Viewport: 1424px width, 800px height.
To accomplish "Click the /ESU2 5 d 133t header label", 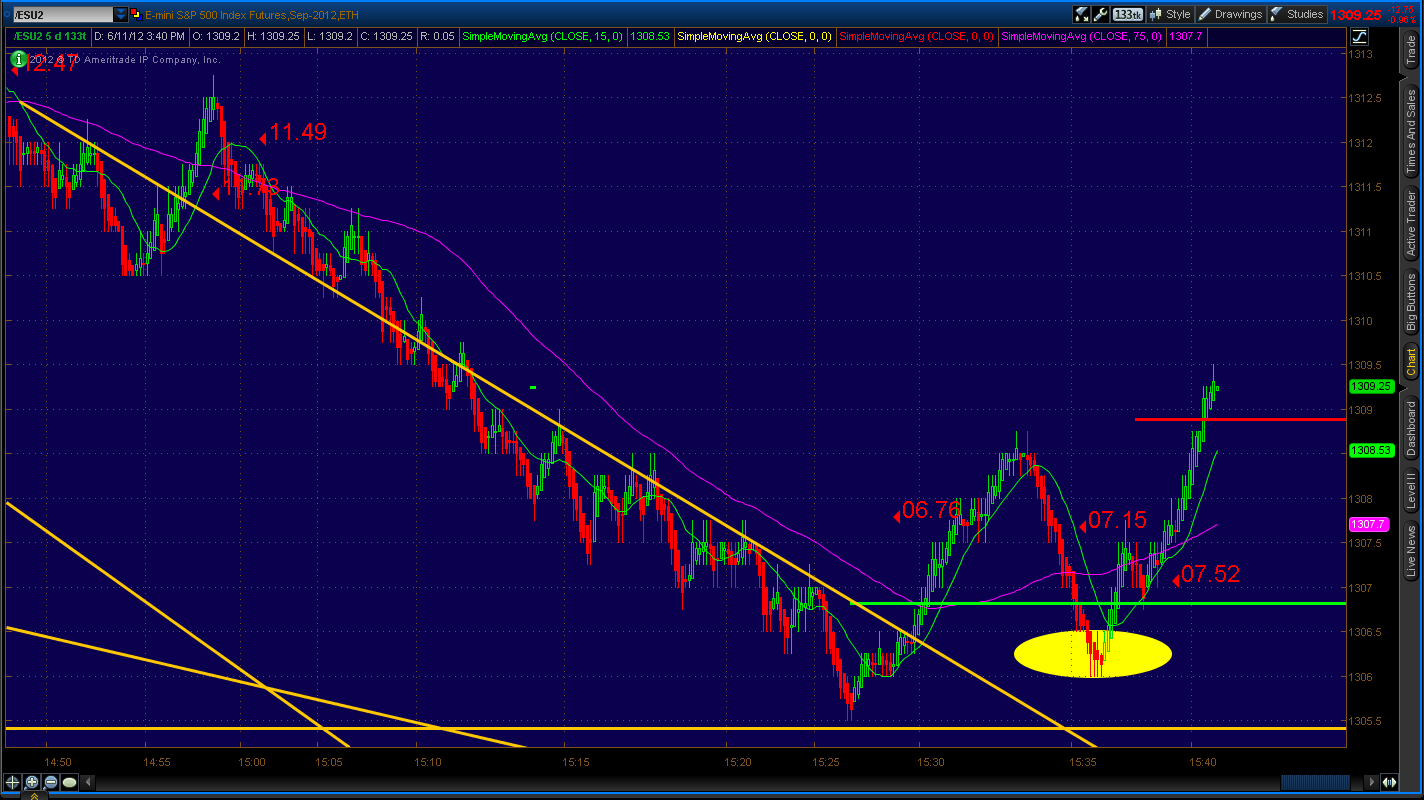I will (x=50, y=36).
